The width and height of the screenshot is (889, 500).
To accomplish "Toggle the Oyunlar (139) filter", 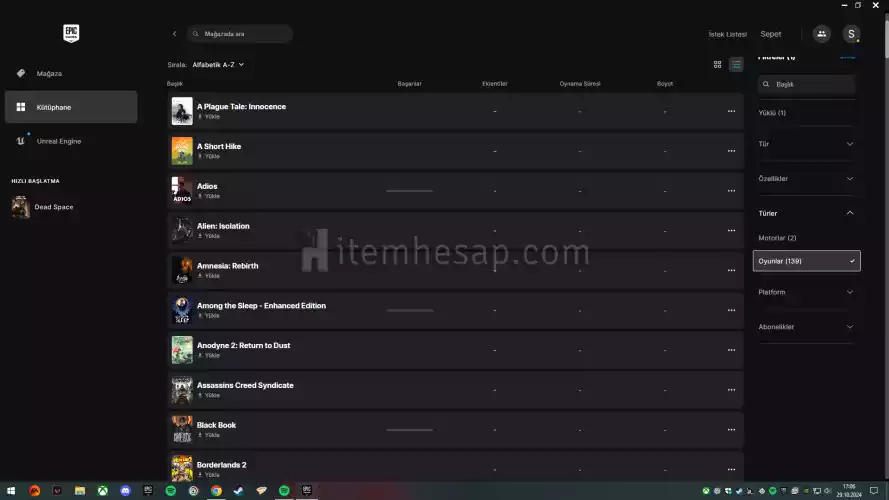I will [806, 261].
